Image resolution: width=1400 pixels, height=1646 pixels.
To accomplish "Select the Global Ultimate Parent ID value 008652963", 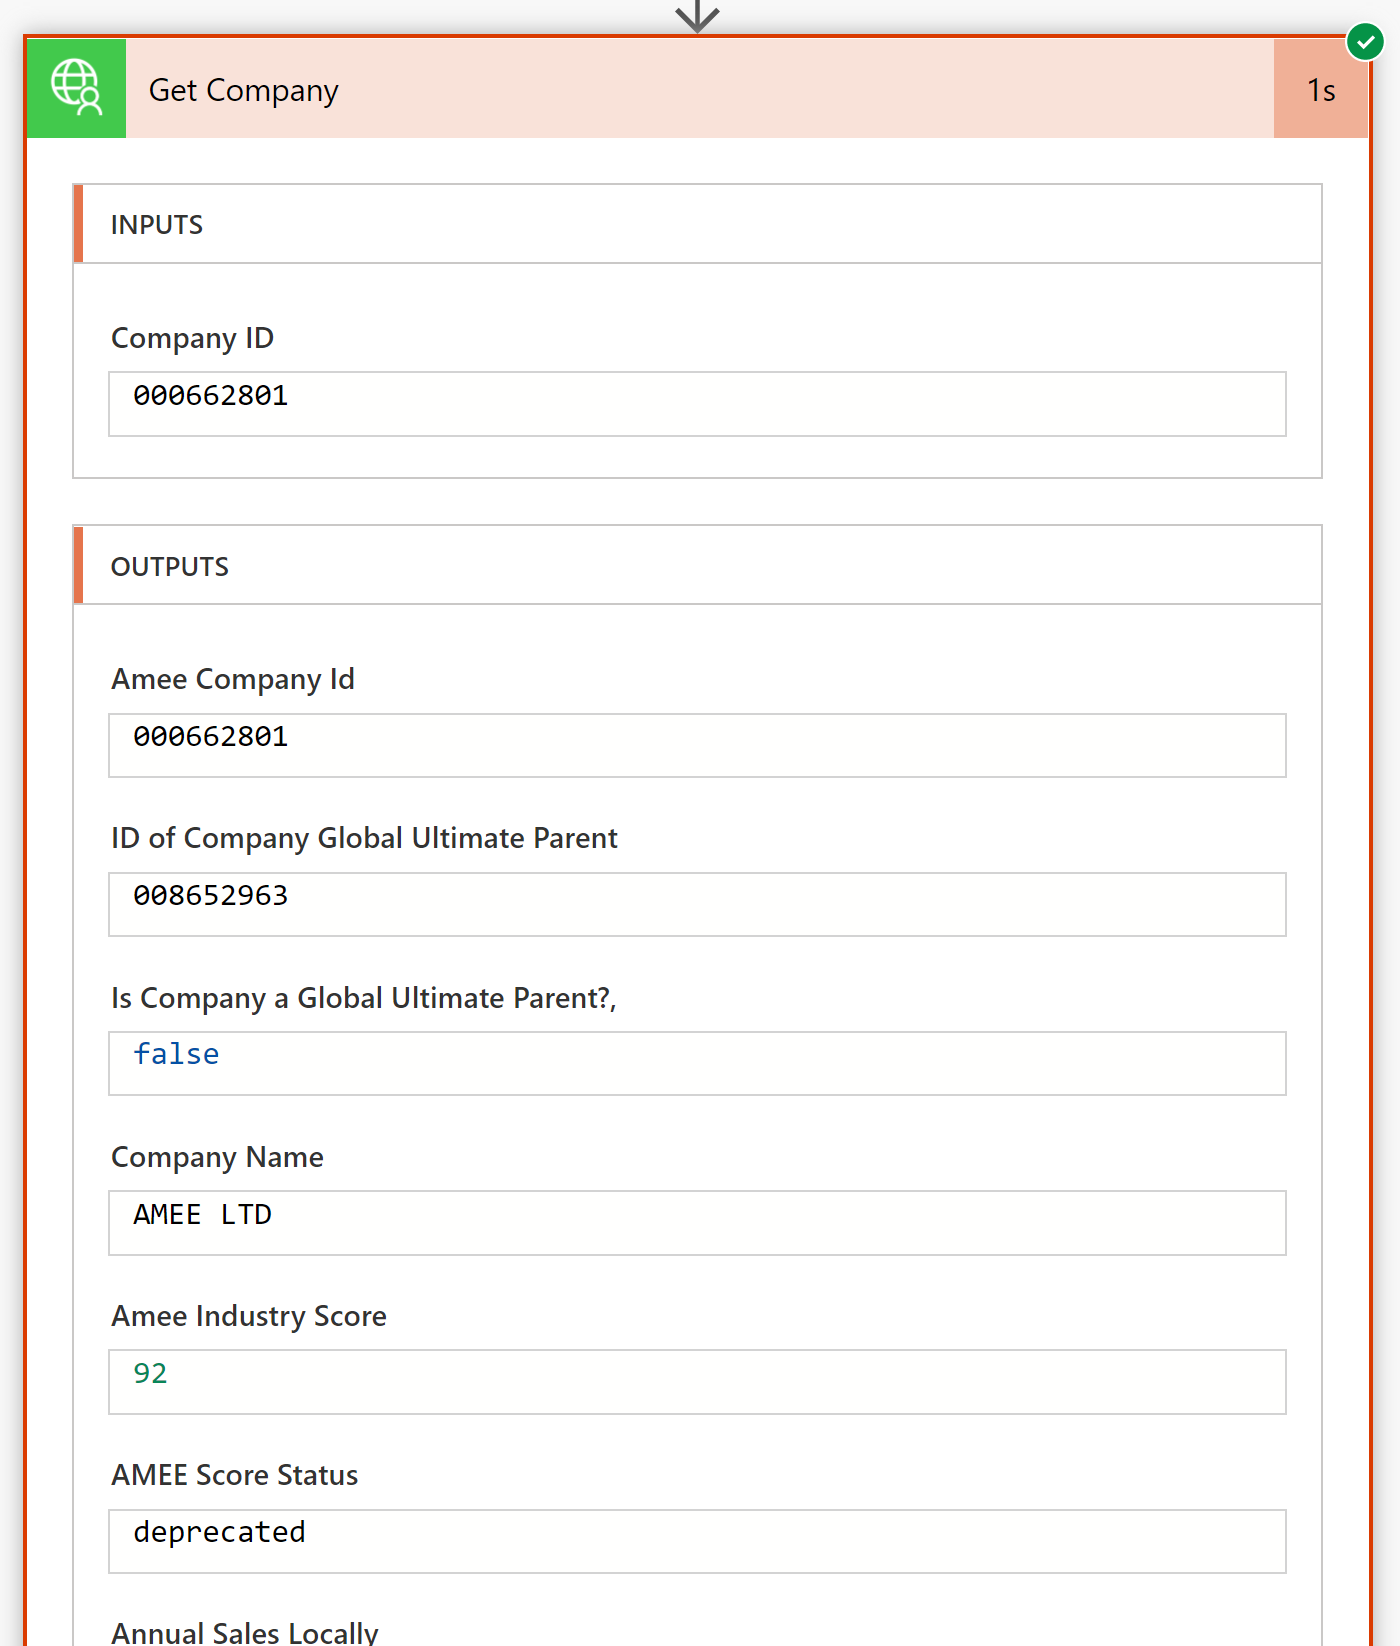I will (x=210, y=895).
